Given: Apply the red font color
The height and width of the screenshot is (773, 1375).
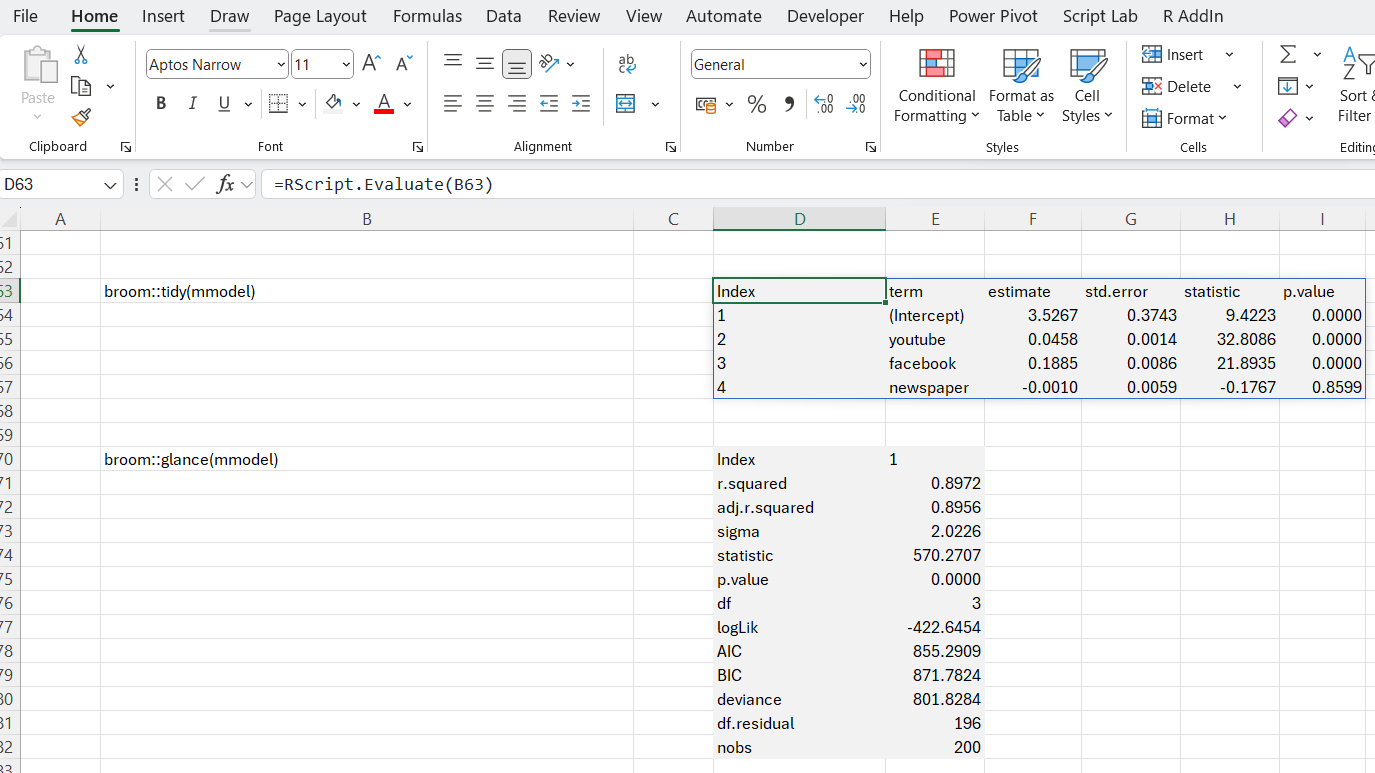Looking at the screenshot, I should [384, 103].
